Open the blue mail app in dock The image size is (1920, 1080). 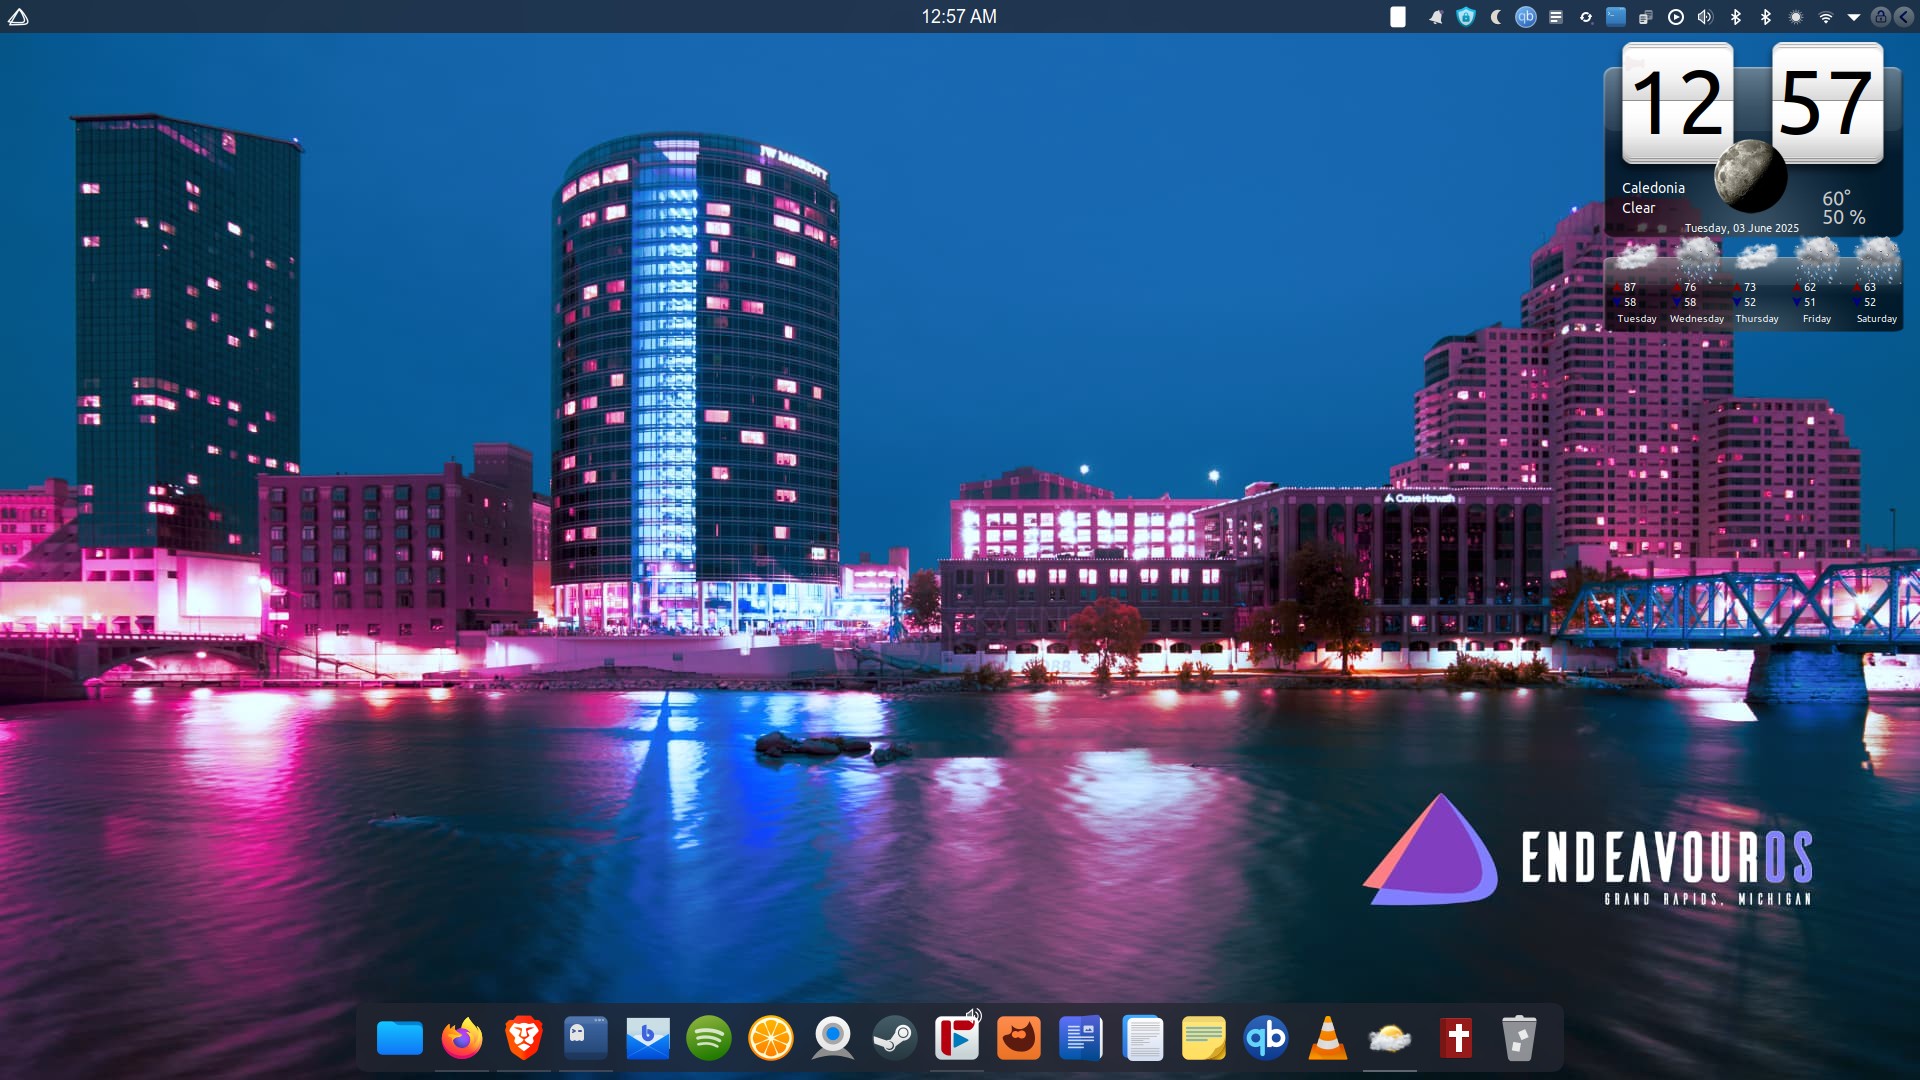pos(648,1038)
